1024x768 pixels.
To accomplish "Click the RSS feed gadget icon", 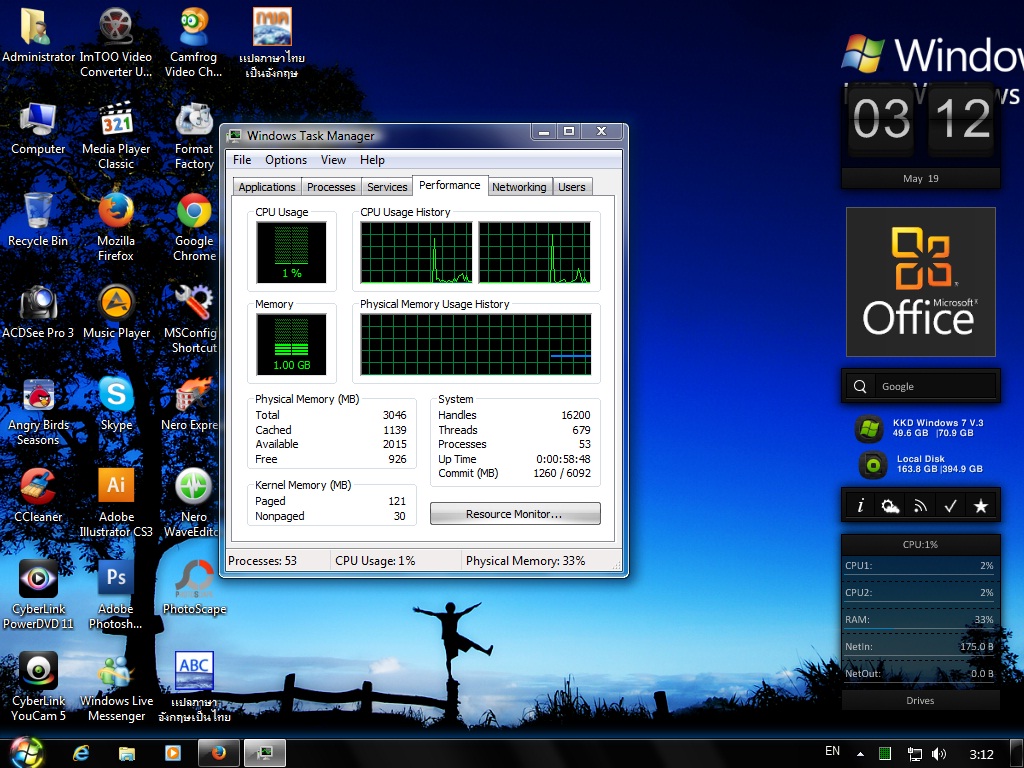I will 920,506.
